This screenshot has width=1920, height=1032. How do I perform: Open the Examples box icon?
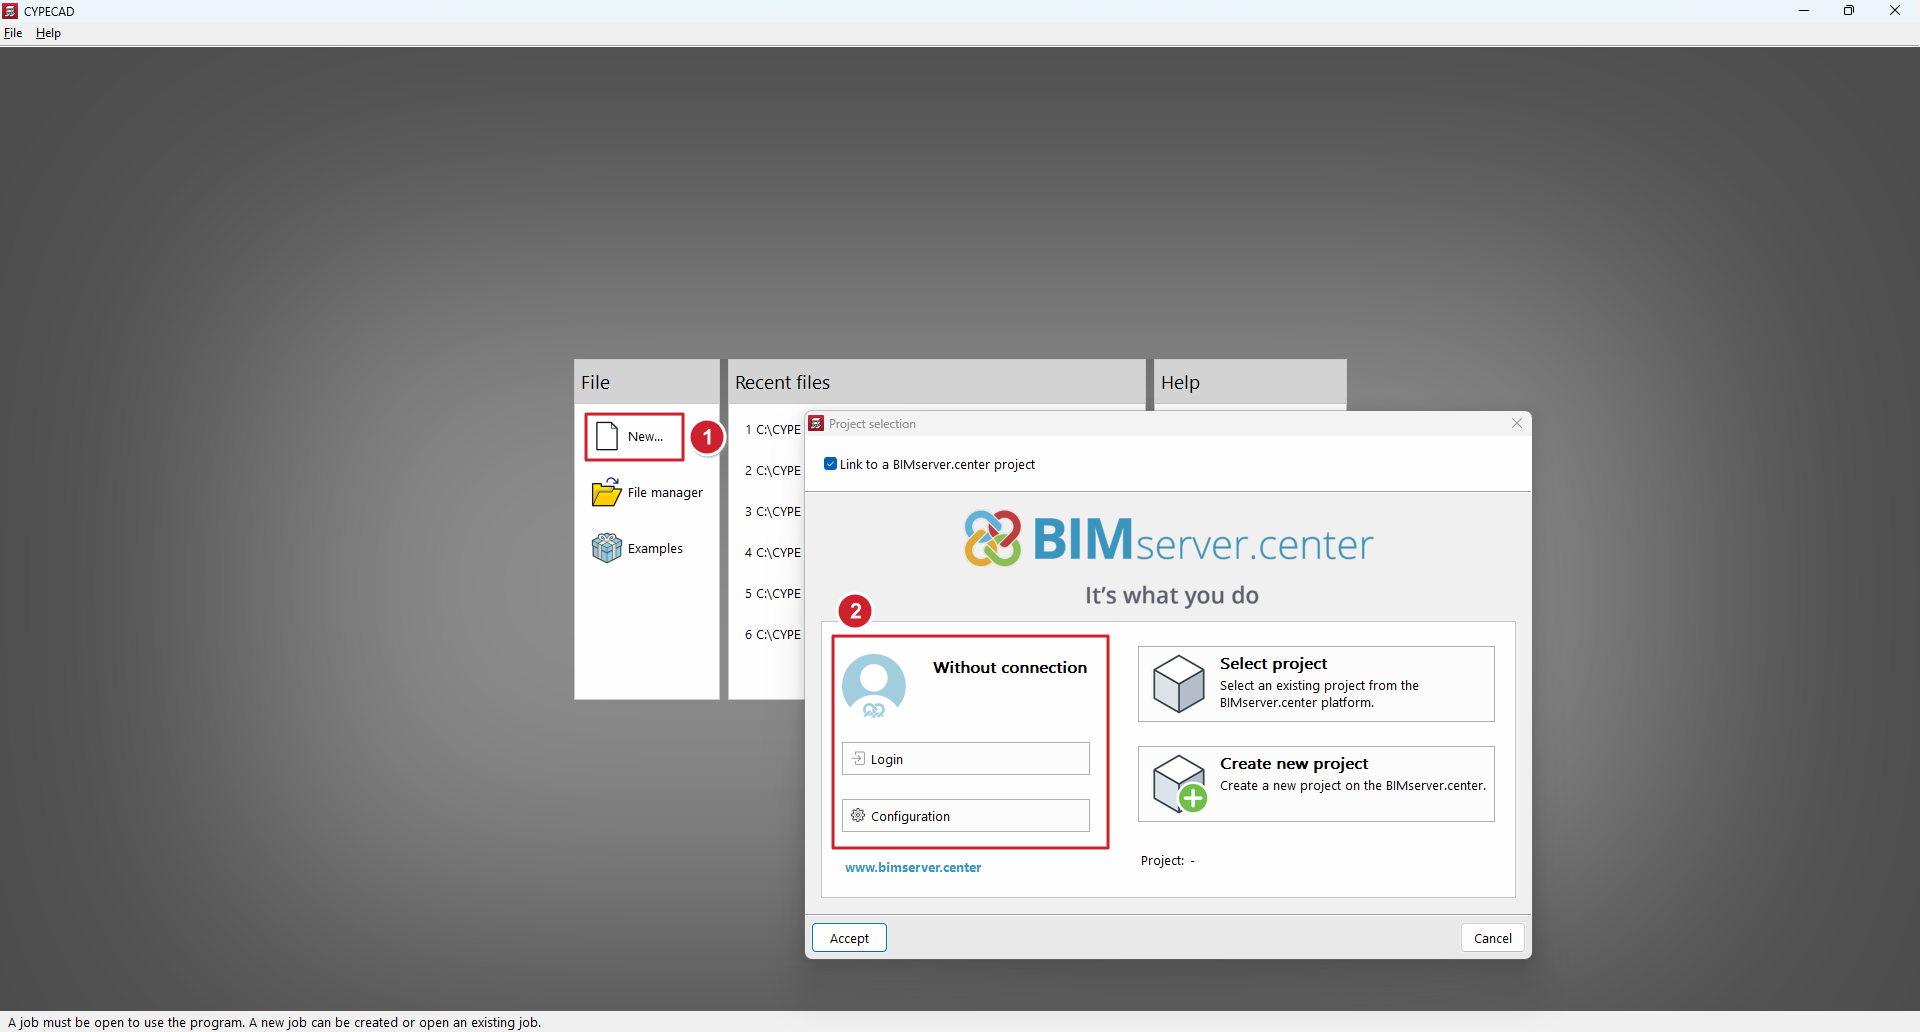tap(606, 548)
